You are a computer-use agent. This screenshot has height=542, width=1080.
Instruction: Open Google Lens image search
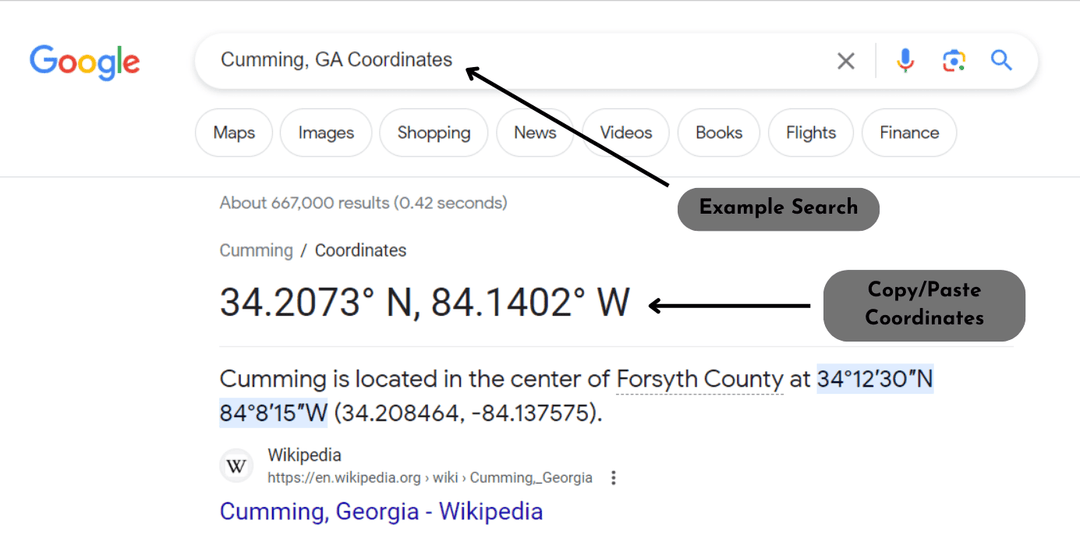click(953, 61)
